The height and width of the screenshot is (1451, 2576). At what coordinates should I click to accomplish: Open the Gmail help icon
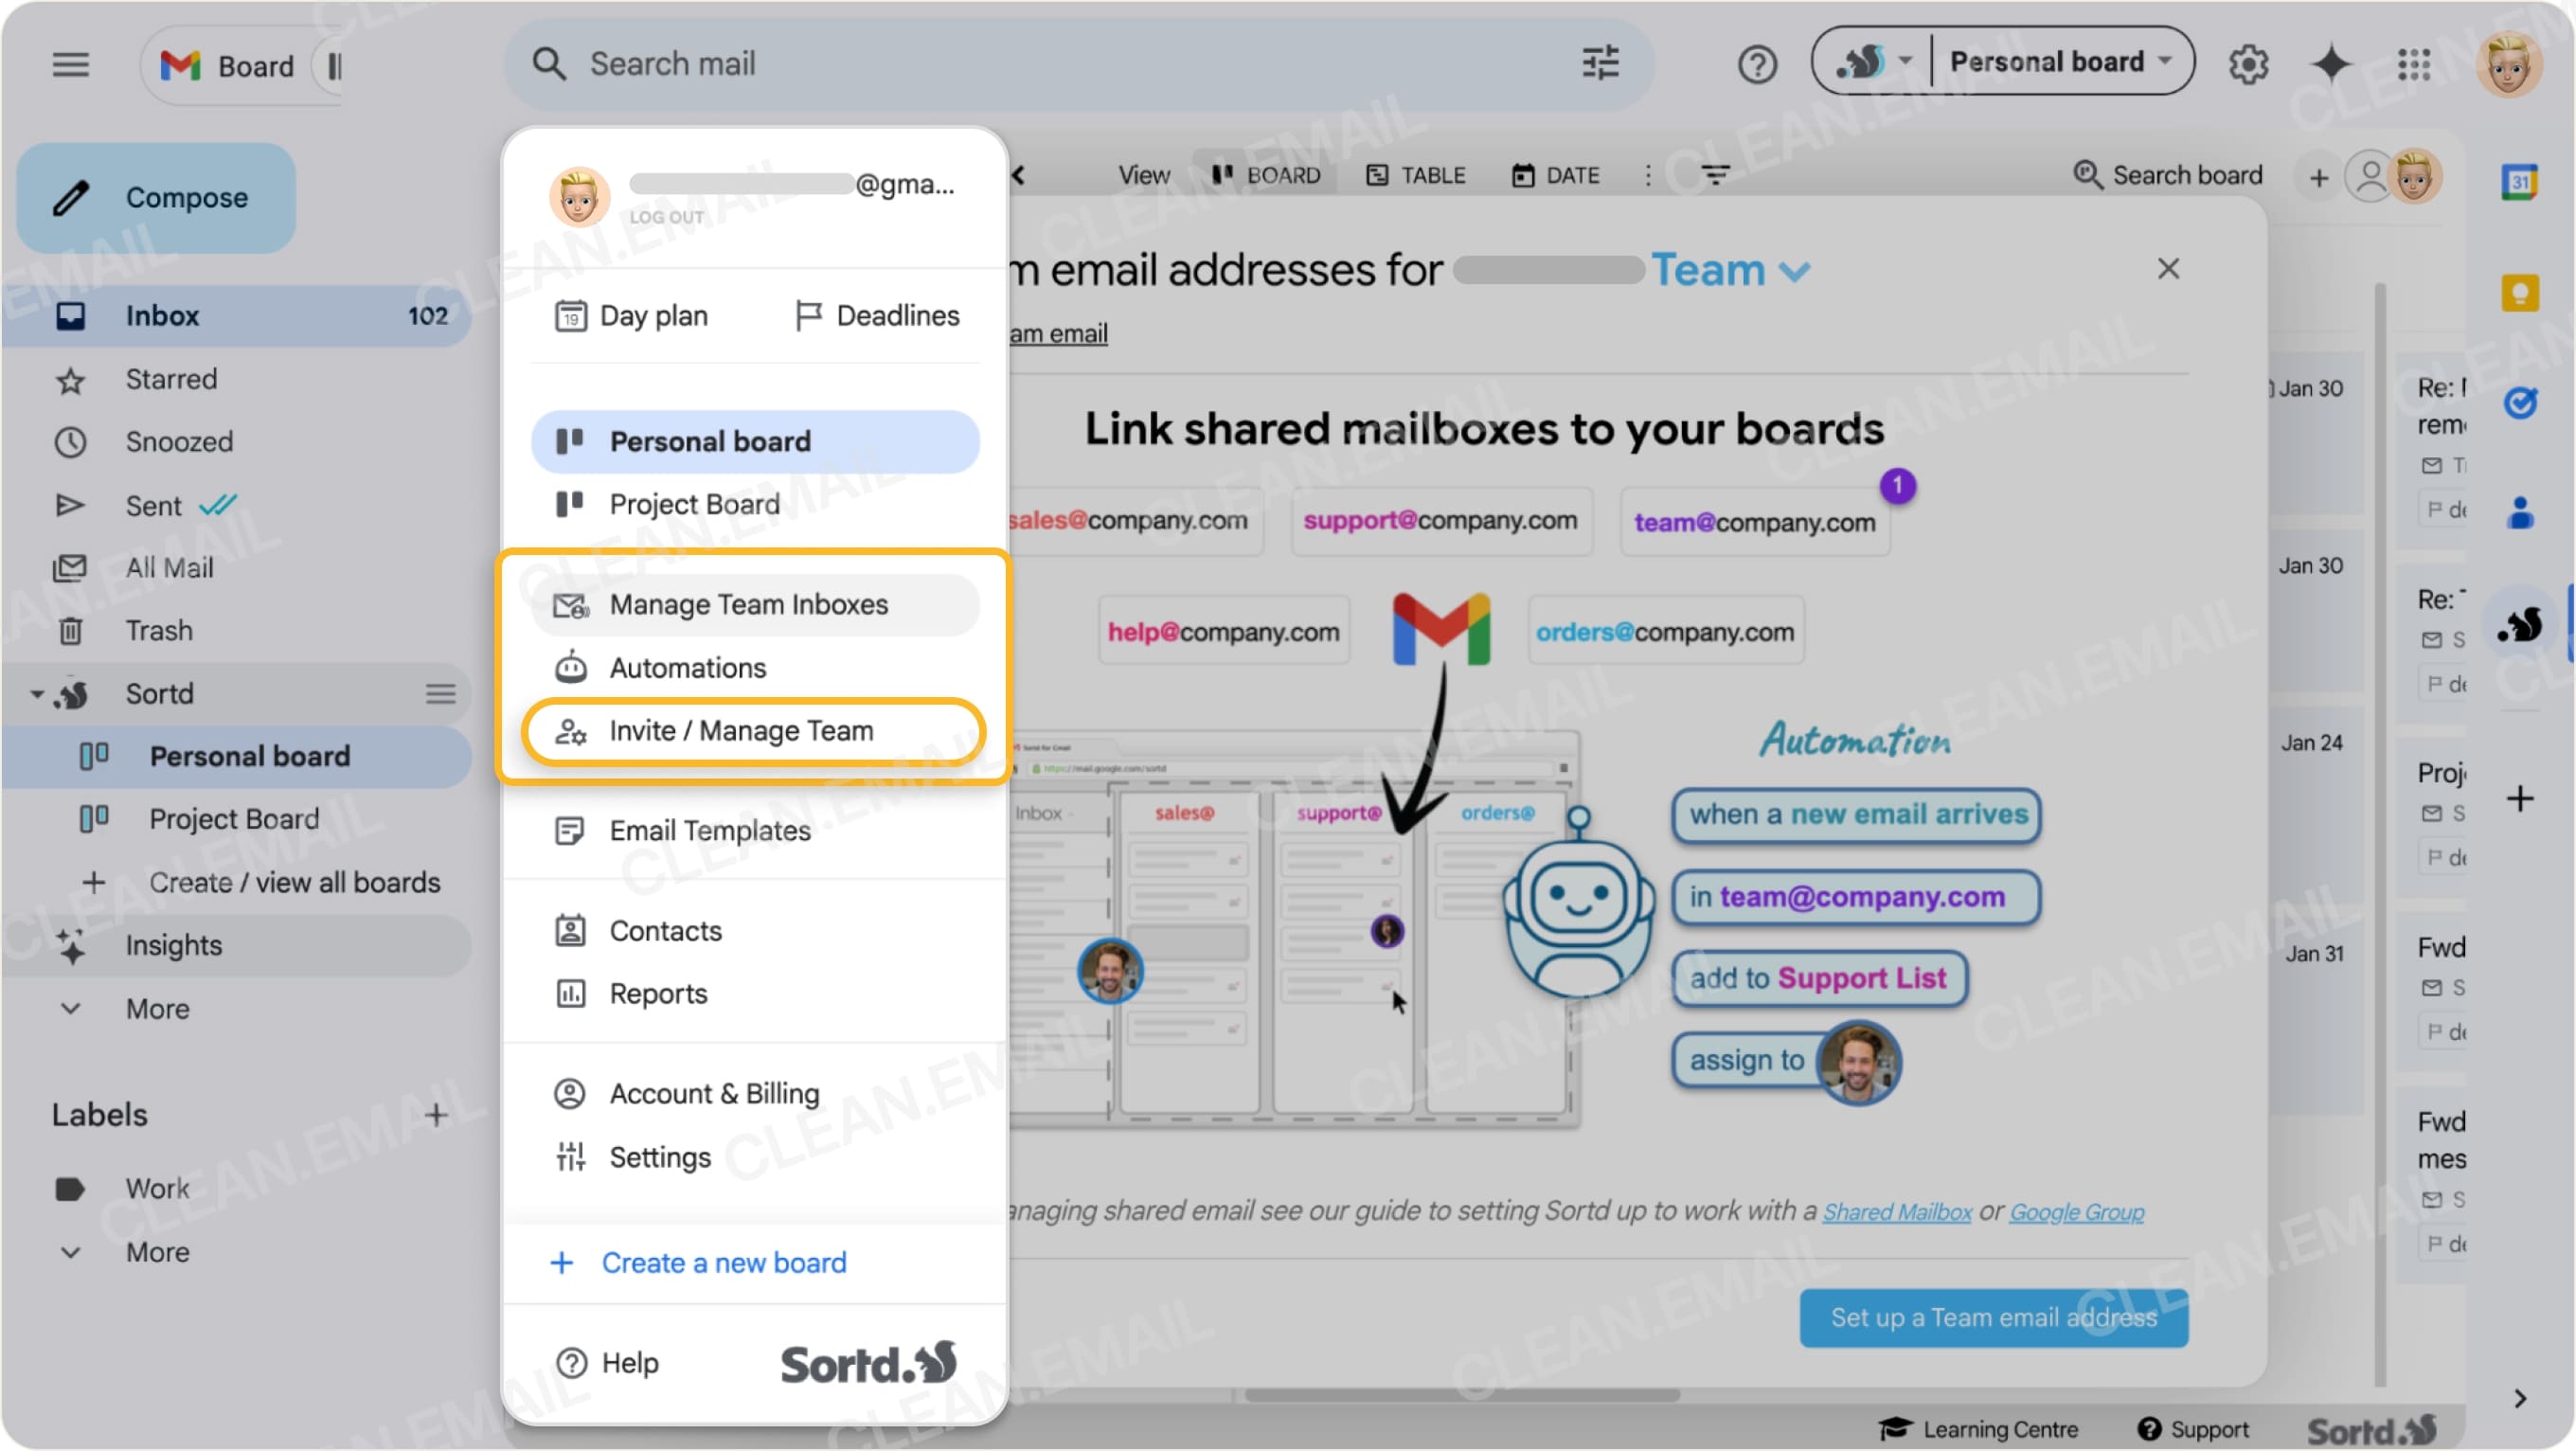click(x=1757, y=64)
